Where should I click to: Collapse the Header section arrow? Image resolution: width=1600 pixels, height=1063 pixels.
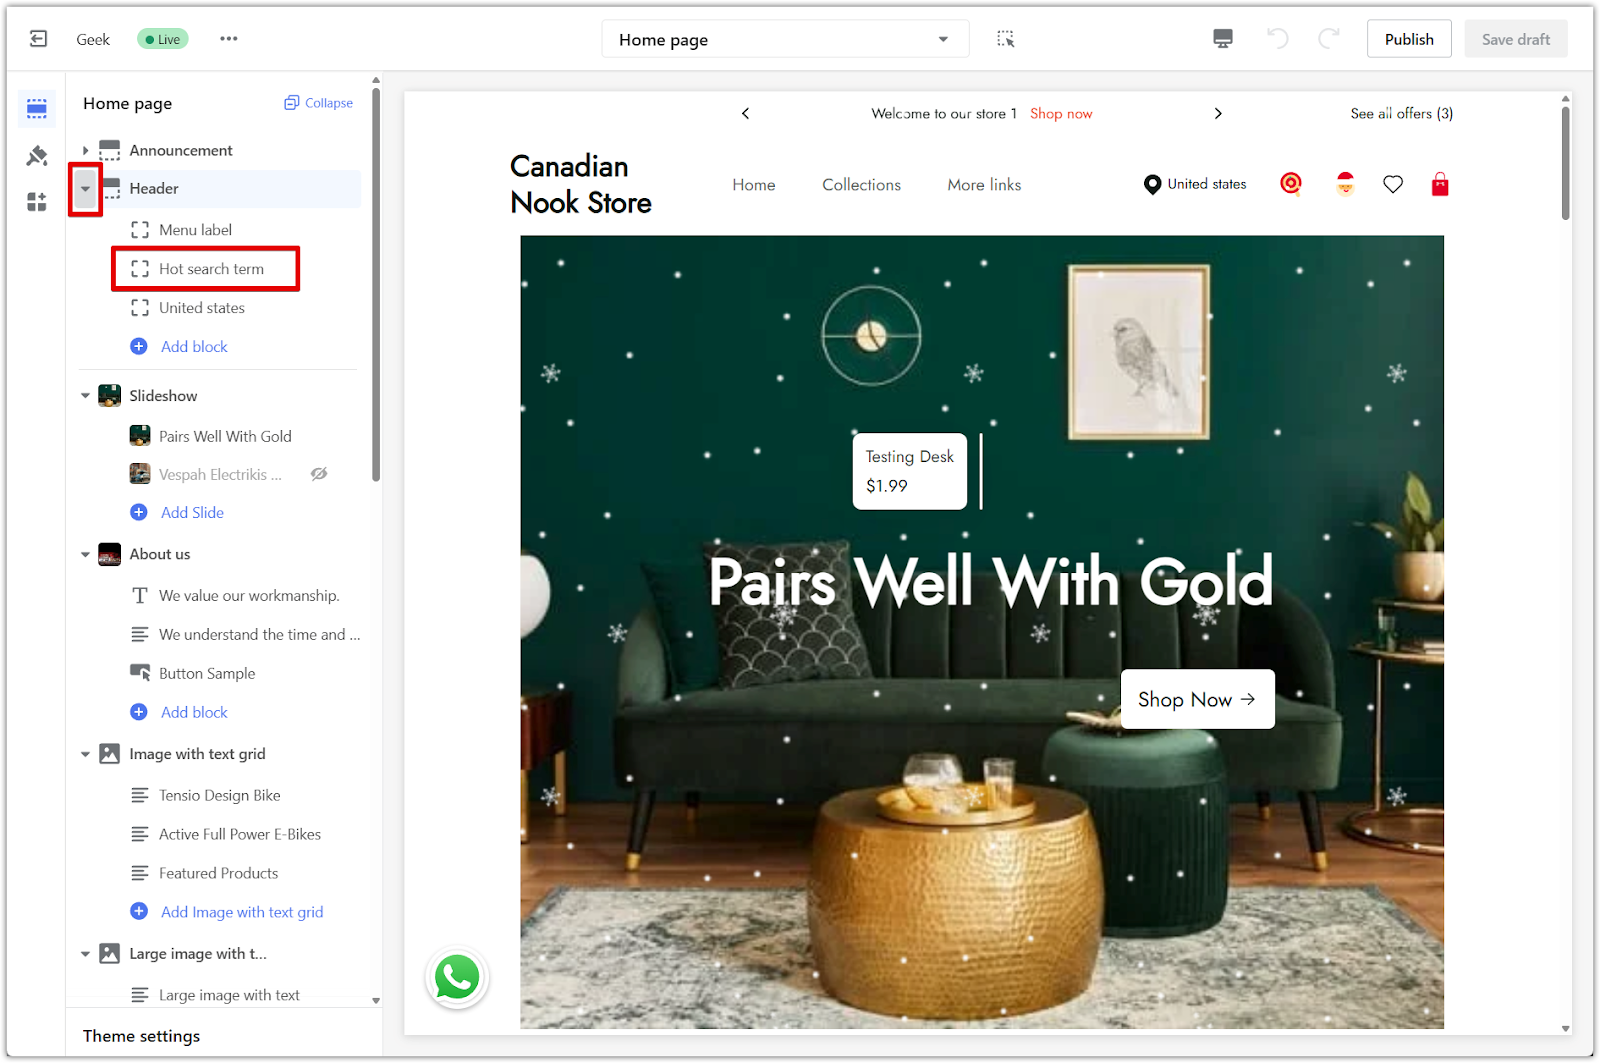click(x=86, y=189)
